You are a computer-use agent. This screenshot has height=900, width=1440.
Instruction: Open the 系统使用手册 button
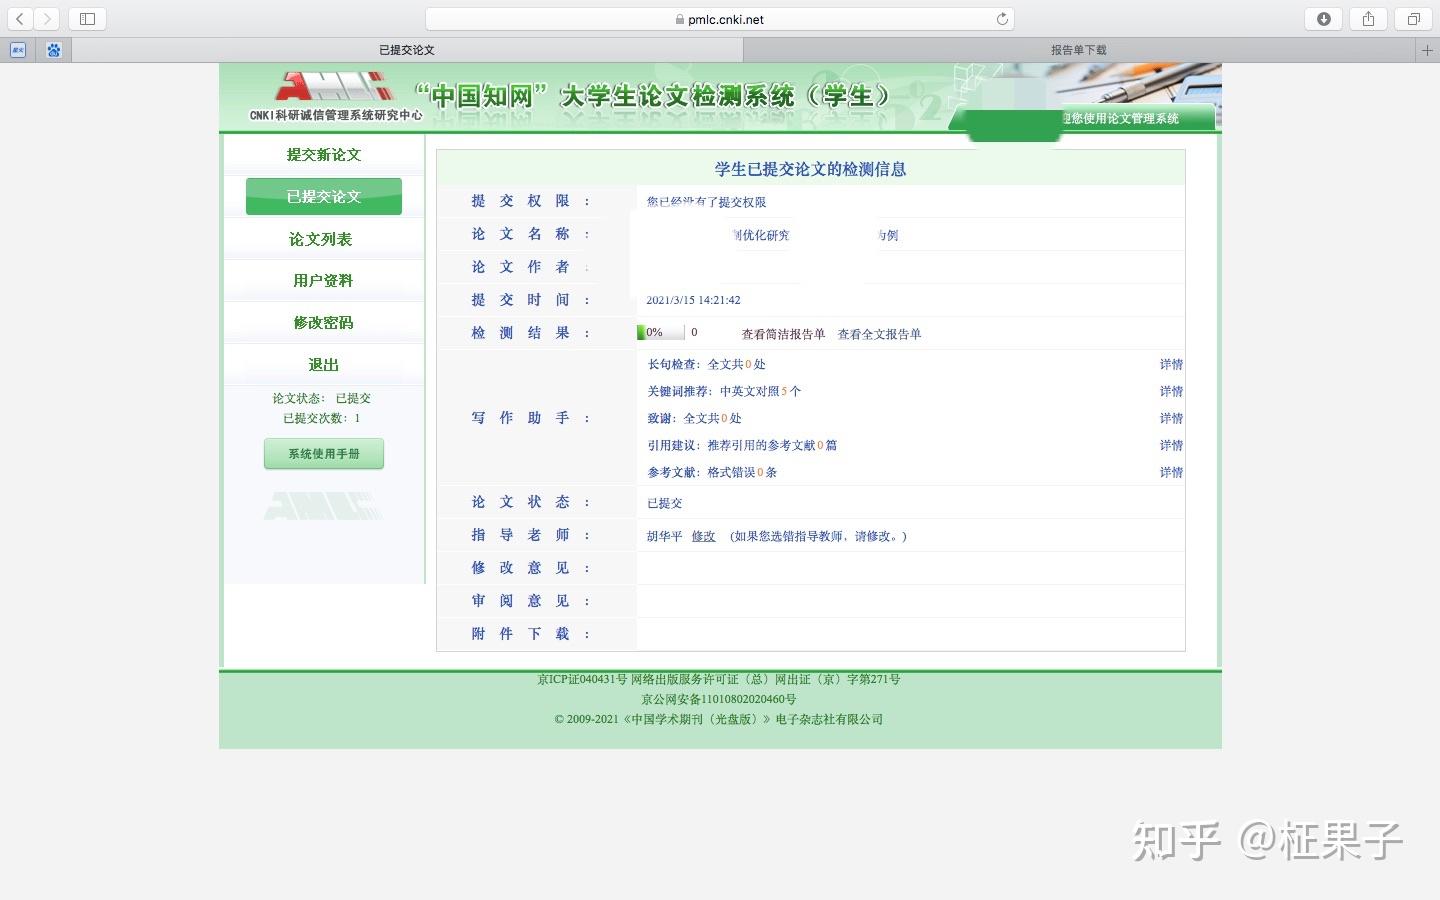pyautogui.click(x=324, y=454)
